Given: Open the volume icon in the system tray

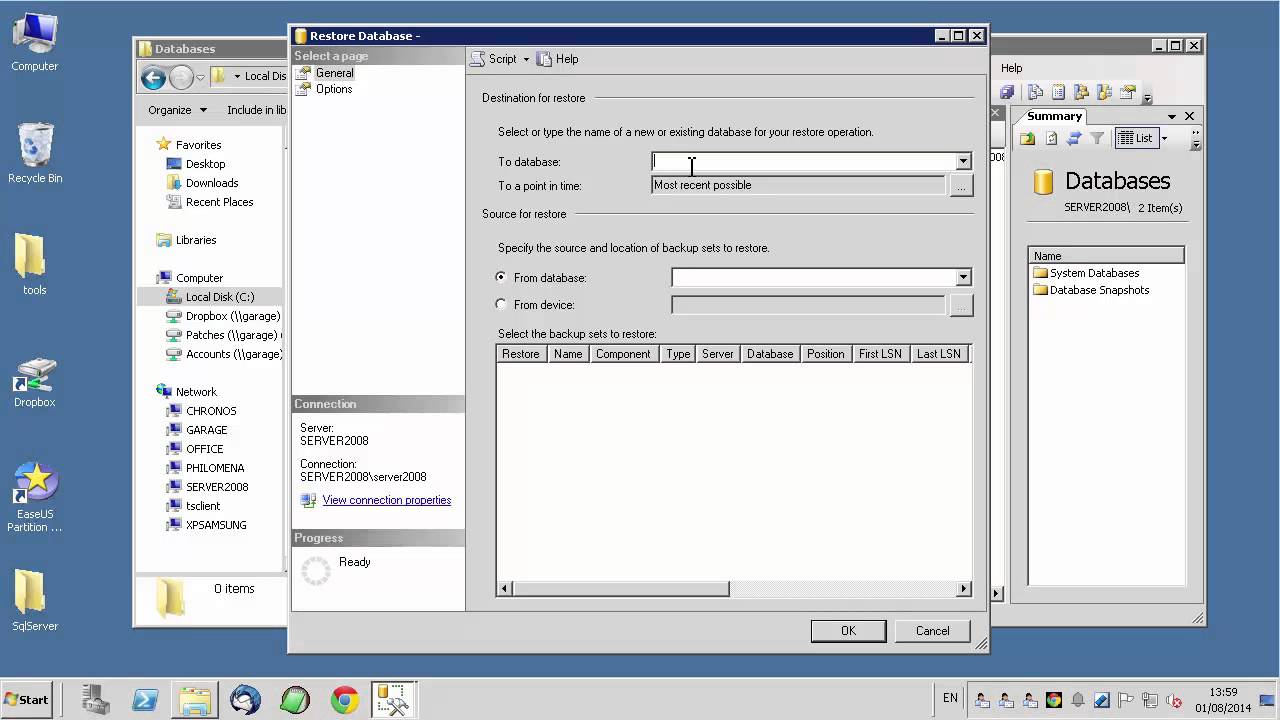Looking at the screenshot, I should tap(1172, 700).
